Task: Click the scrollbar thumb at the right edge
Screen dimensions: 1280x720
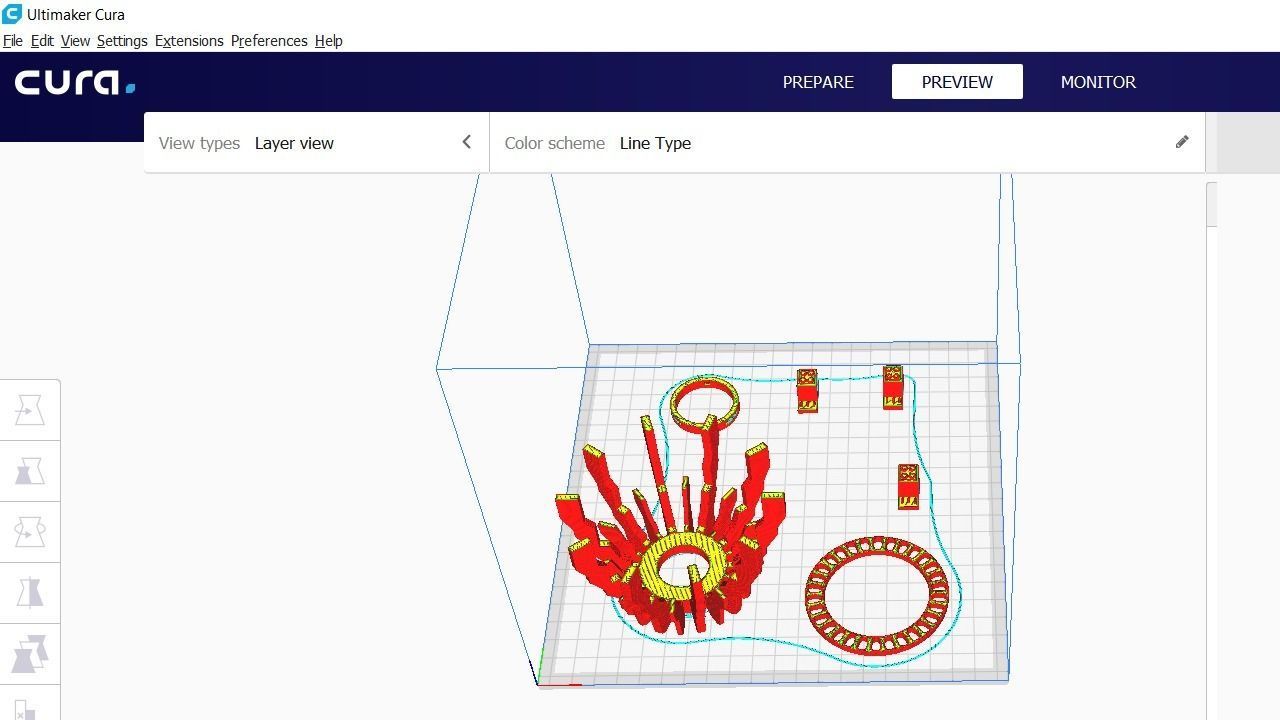Action: point(1212,204)
